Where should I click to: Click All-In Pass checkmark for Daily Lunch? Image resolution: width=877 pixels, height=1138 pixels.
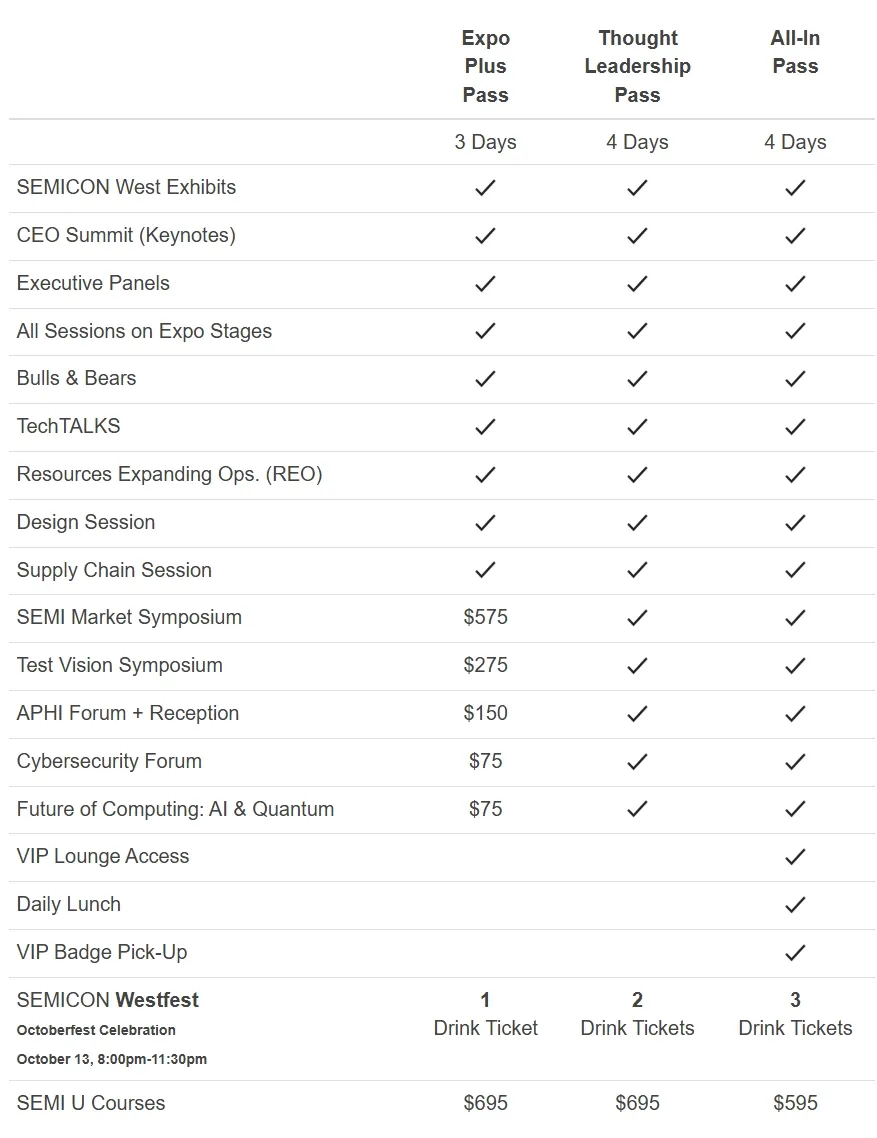pyautogui.click(x=795, y=905)
